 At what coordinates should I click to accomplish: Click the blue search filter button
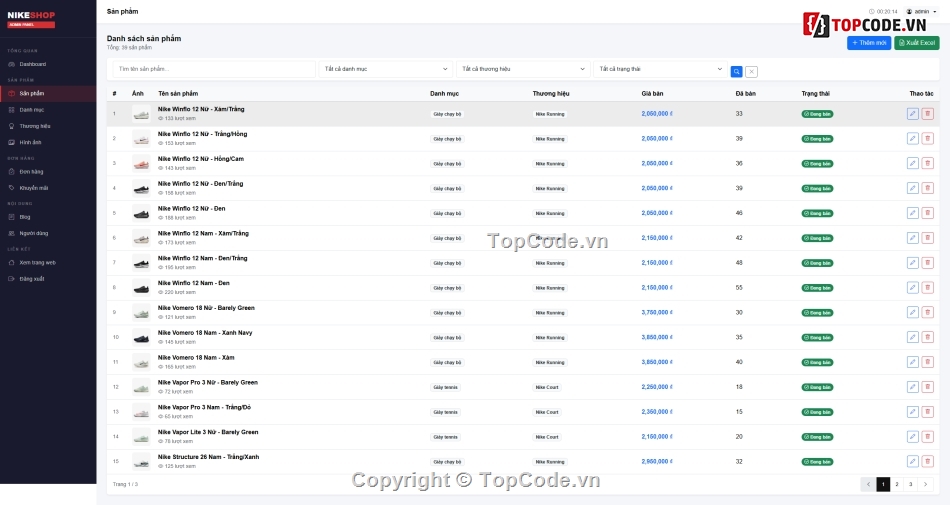point(736,71)
